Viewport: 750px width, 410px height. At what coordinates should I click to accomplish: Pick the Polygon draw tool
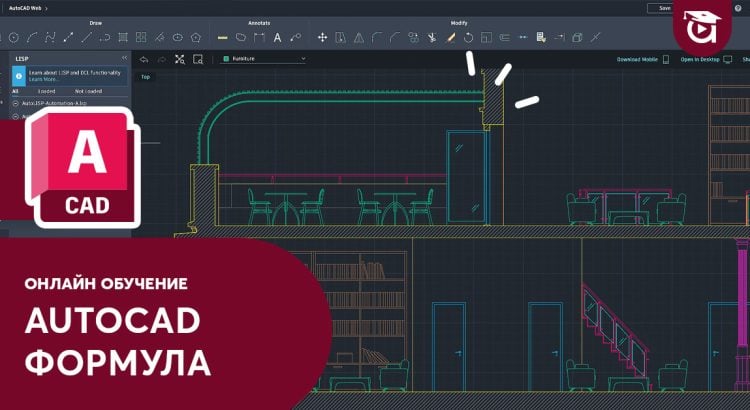click(x=196, y=37)
